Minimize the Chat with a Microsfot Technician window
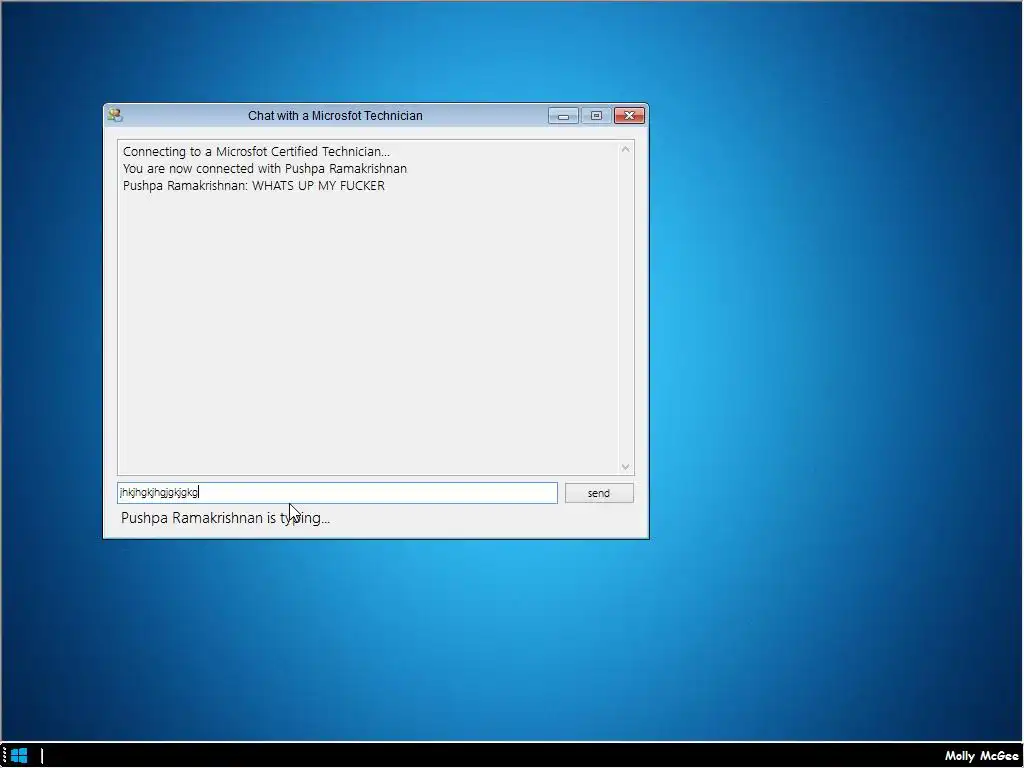Image resolution: width=1024 pixels, height=768 pixels. coord(563,116)
